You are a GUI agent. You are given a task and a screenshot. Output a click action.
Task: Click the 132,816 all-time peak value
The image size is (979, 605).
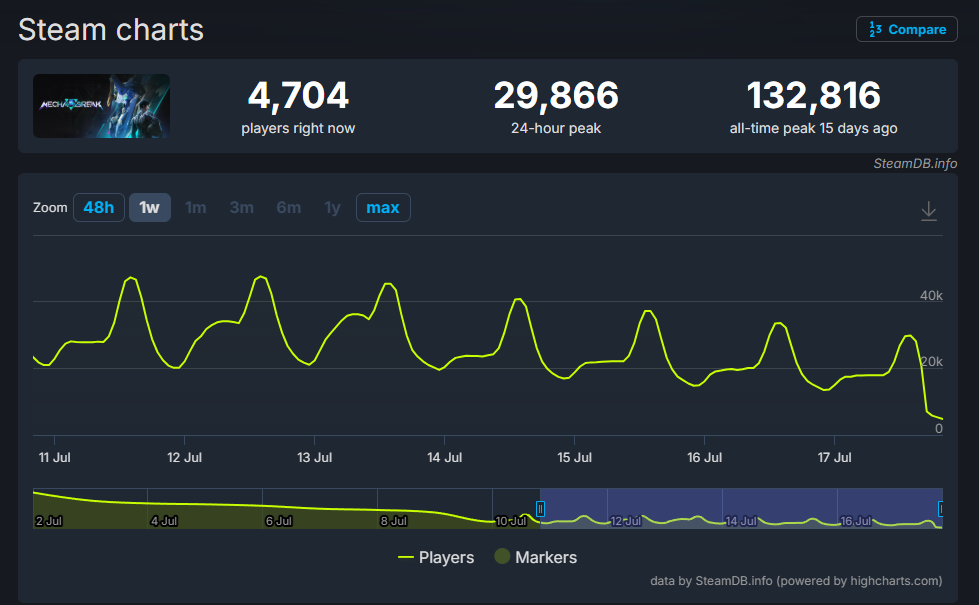pos(814,96)
